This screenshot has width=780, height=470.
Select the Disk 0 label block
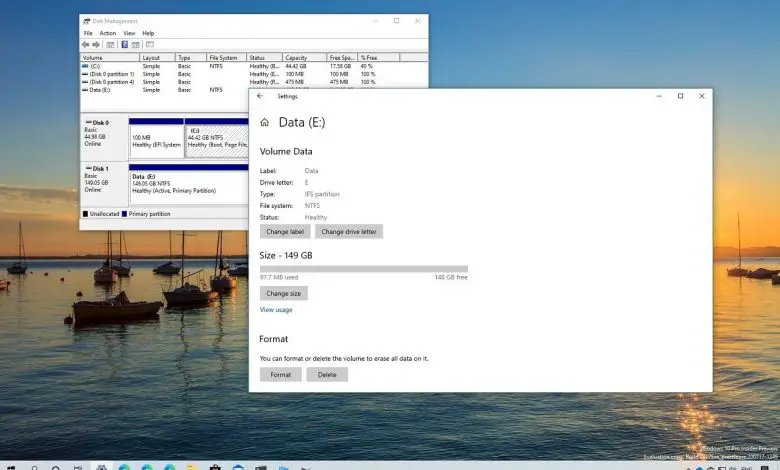(103, 137)
